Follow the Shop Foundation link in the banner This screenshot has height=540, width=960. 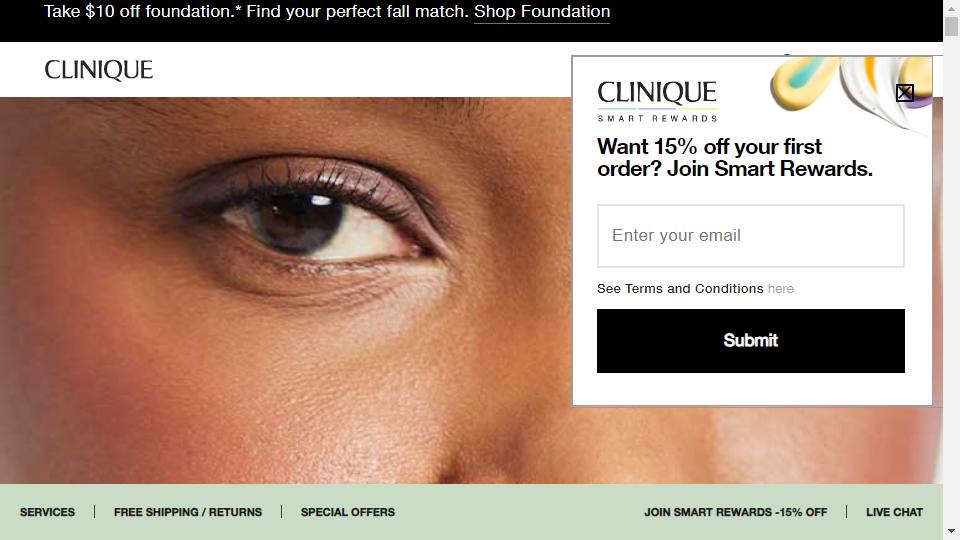[x=542, y=12]
